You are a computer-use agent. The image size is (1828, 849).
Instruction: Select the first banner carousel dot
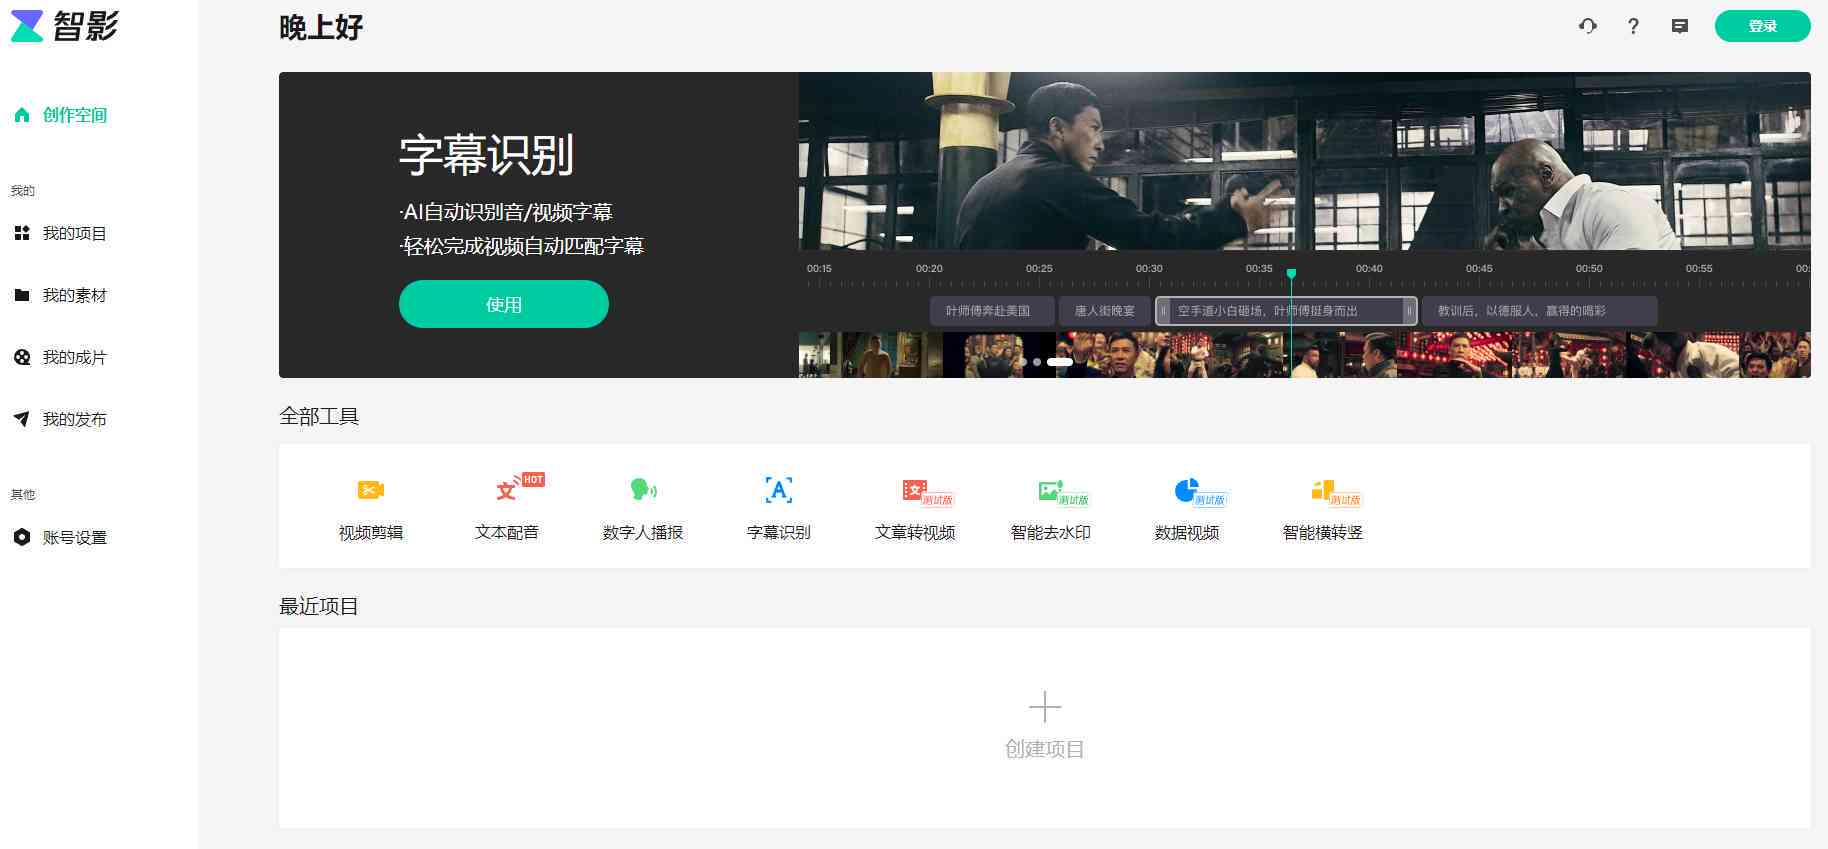coord(1022,362)
